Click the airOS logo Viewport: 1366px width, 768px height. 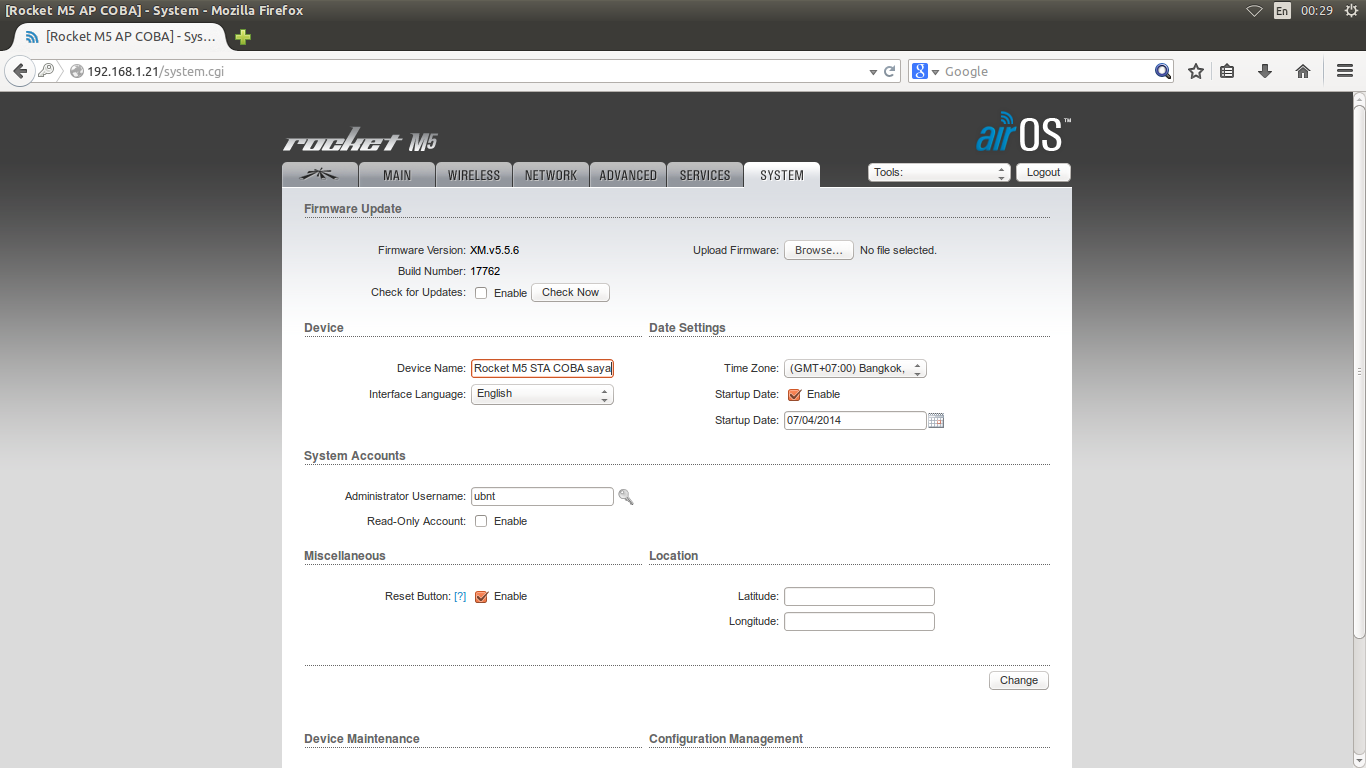pos(1023,133)
